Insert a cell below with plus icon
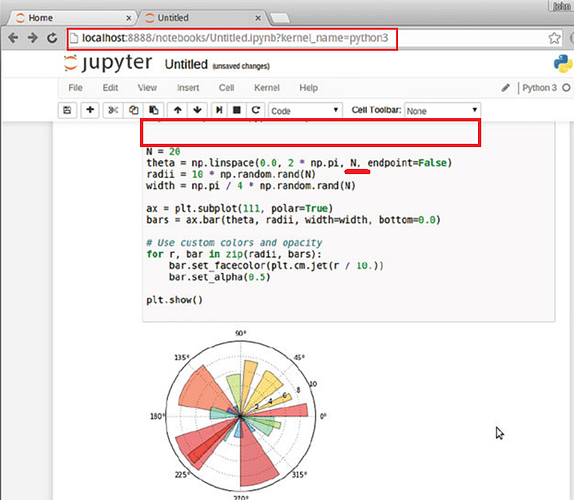 click(x=90, y=110)
